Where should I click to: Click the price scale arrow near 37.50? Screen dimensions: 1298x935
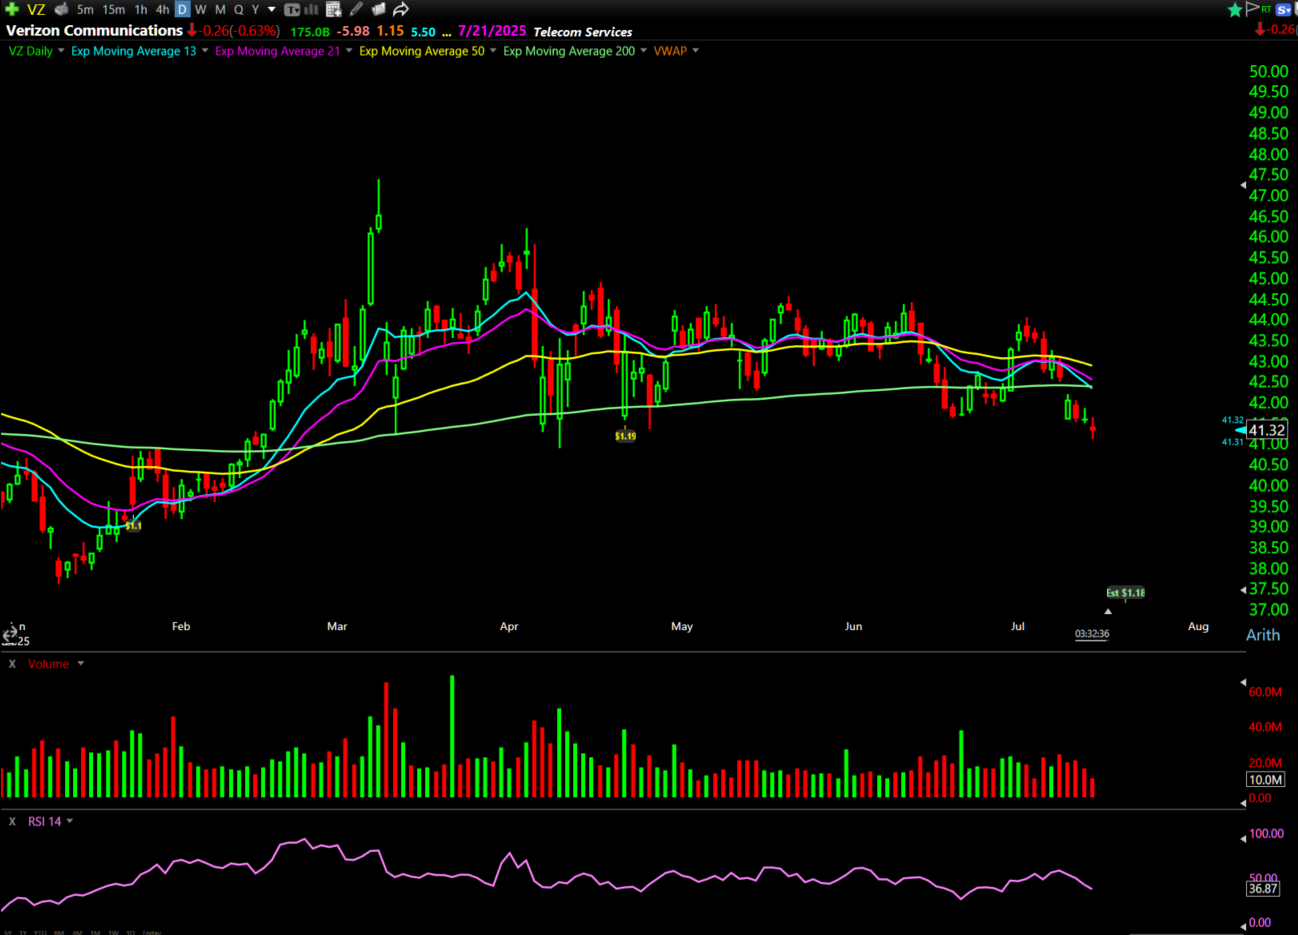pos(1243,590)
